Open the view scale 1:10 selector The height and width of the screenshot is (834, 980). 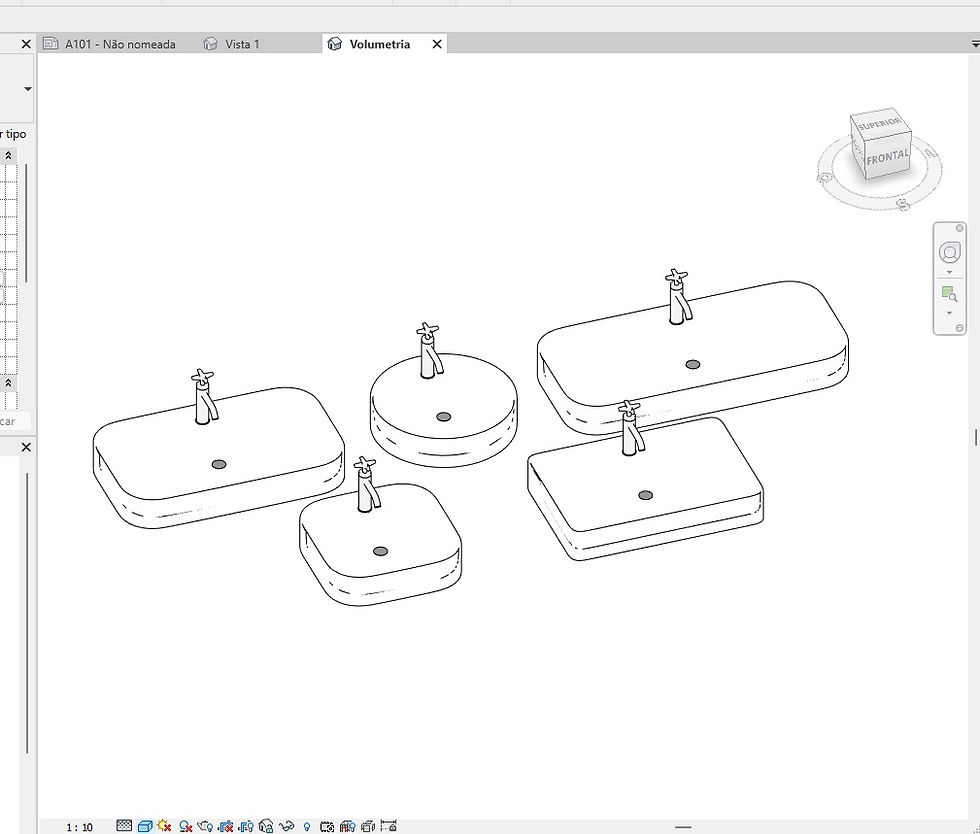pyautogui.click(x=79, y=827)
